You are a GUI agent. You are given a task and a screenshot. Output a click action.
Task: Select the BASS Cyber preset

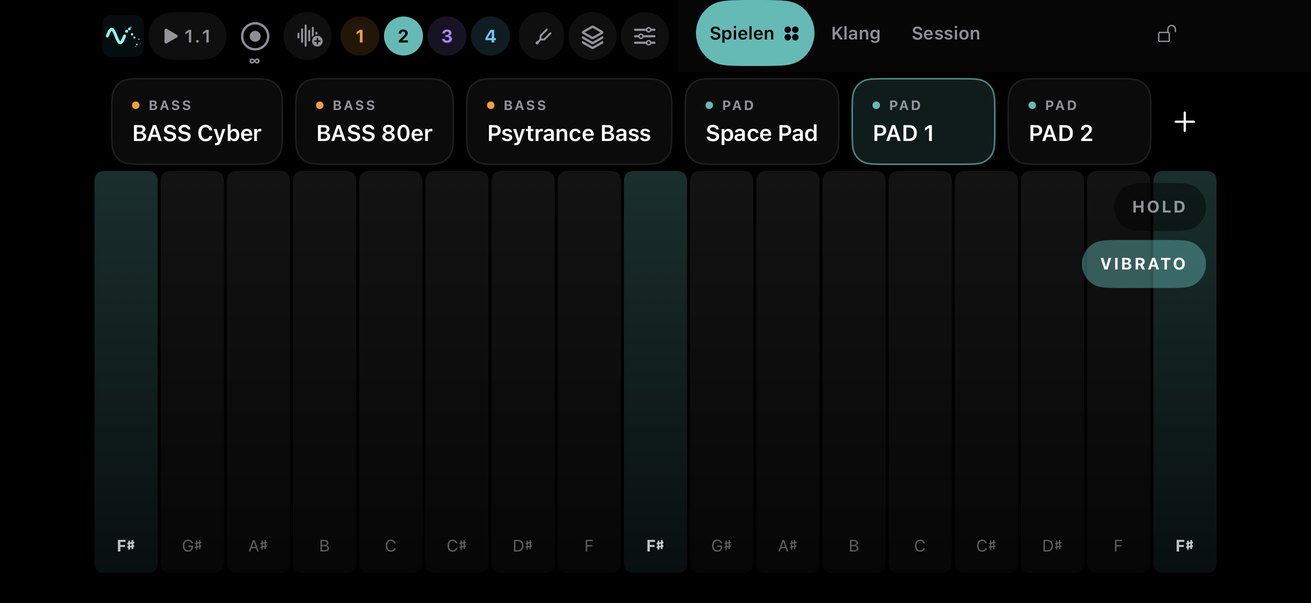(197, 121)
